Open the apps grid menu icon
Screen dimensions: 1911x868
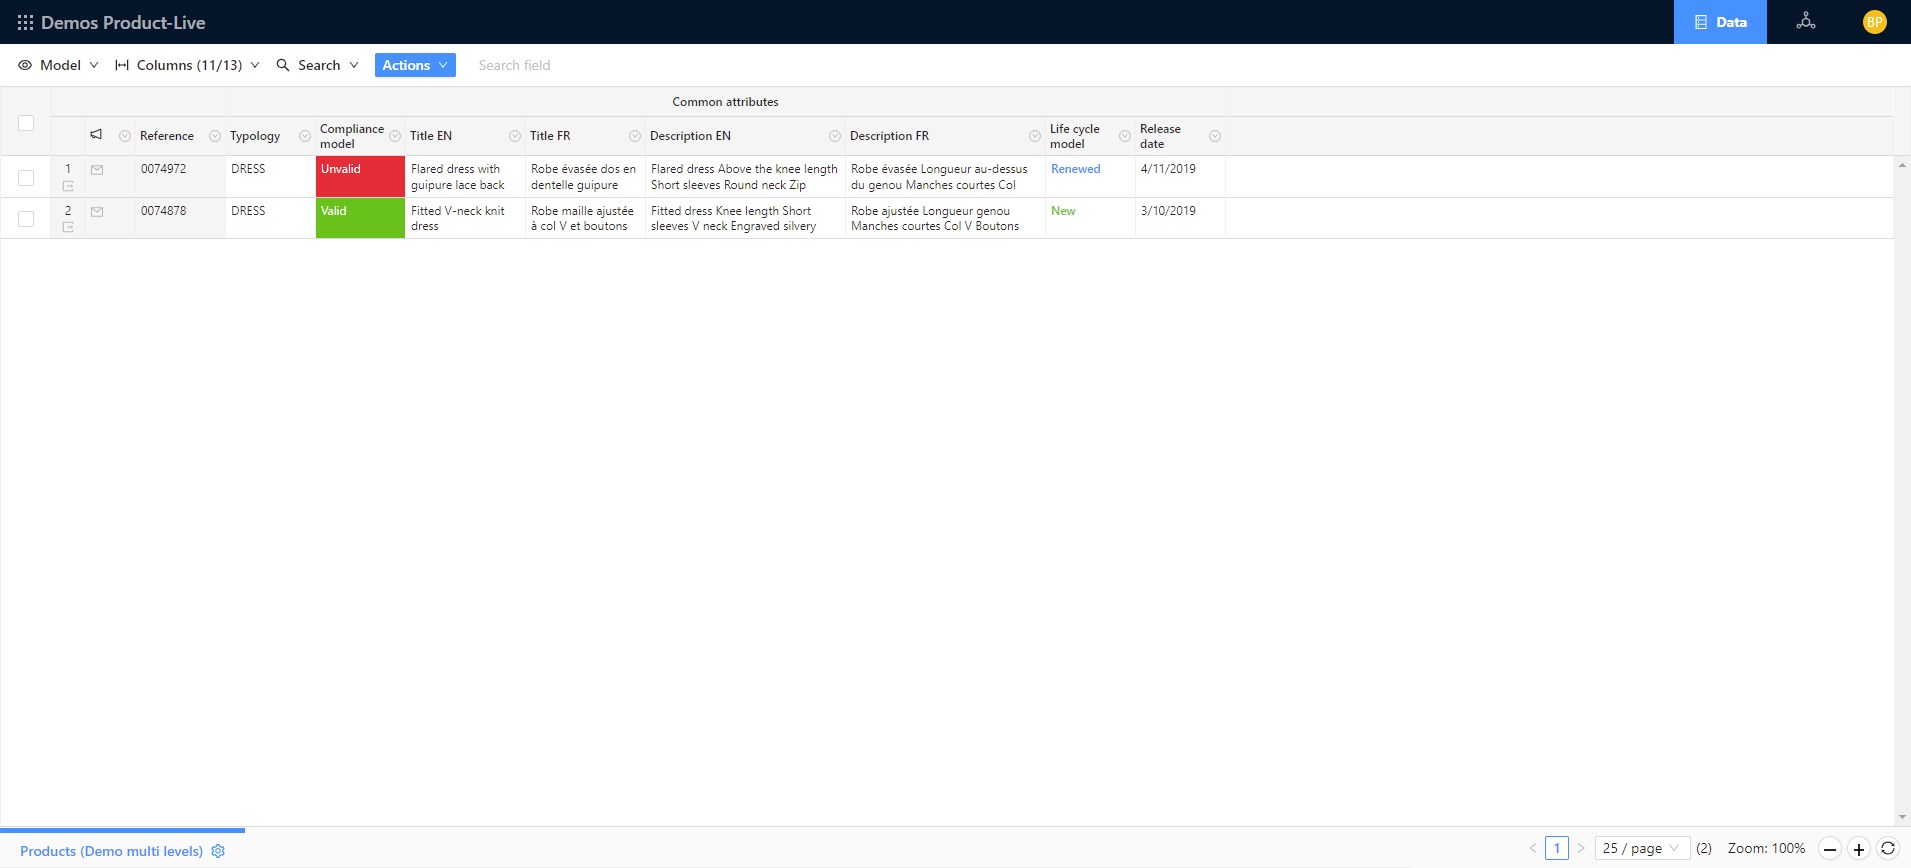tap(25, 22)
